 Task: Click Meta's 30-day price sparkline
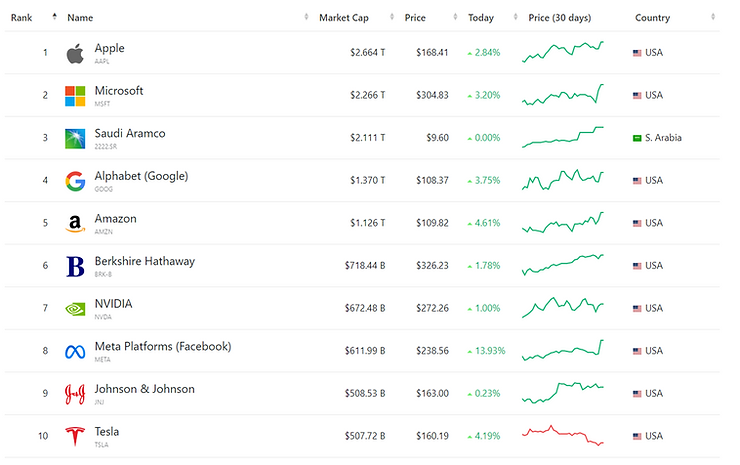563,350
